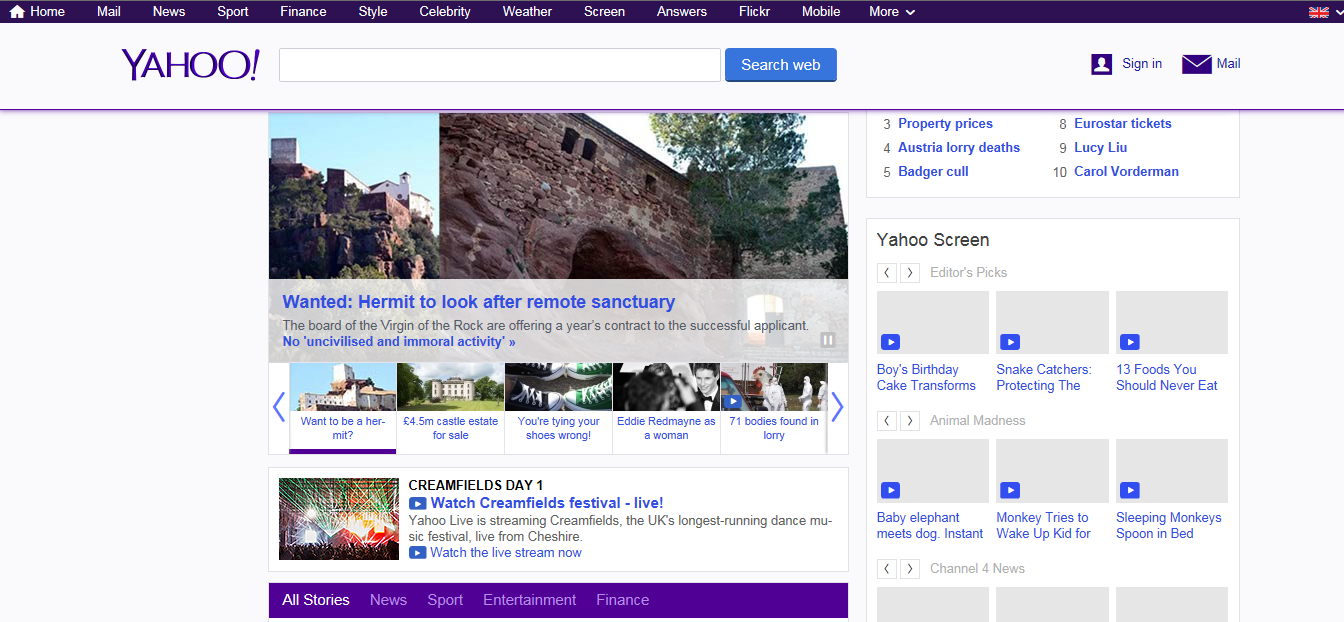Viewport: 1344px width, 622px height.
Task: Open Wanted: Hermit headline link
Action: pos(479,302)
